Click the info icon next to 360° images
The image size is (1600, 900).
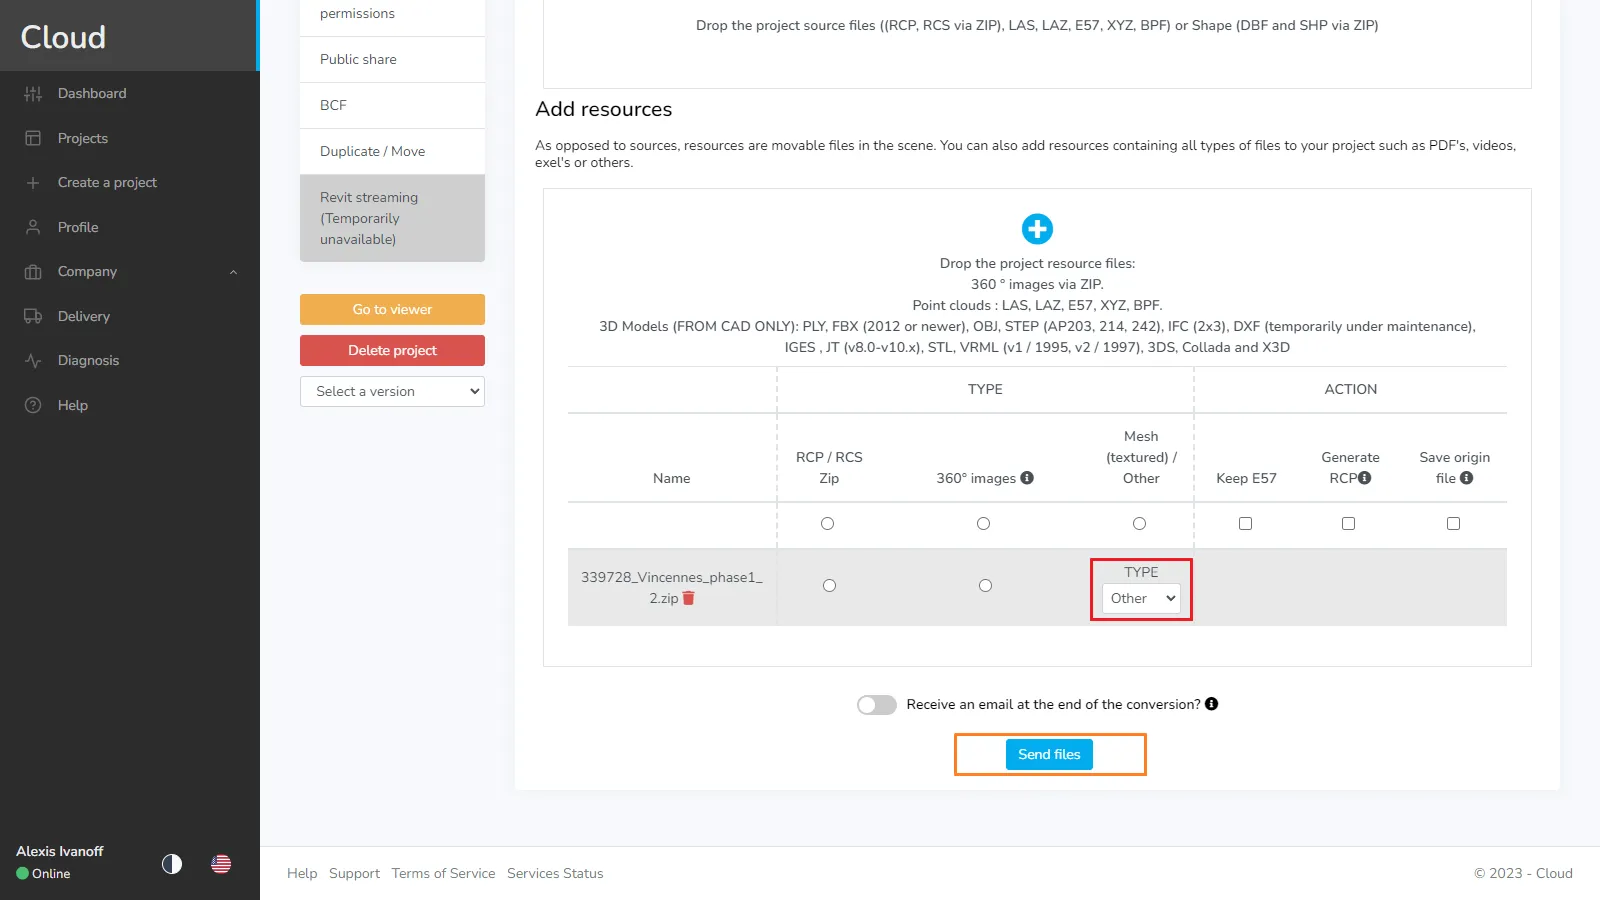[x=1027, y=478]
